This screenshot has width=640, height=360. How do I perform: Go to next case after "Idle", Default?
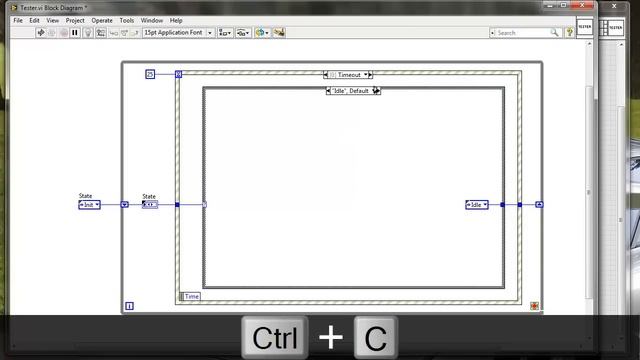[378, 91]
